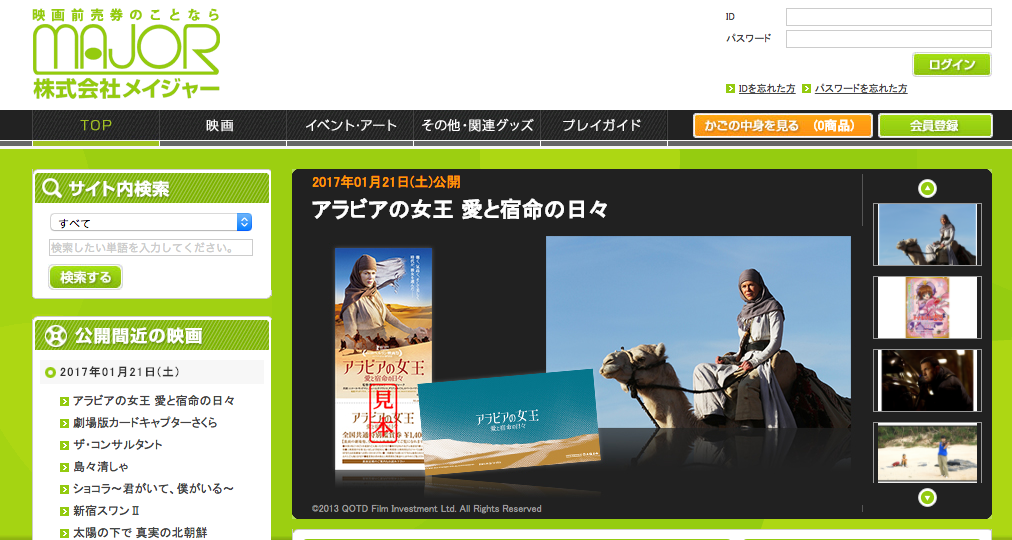
Task: Click arrow bullet beside ザ・コンサルタント
Action: click(64, 445)
